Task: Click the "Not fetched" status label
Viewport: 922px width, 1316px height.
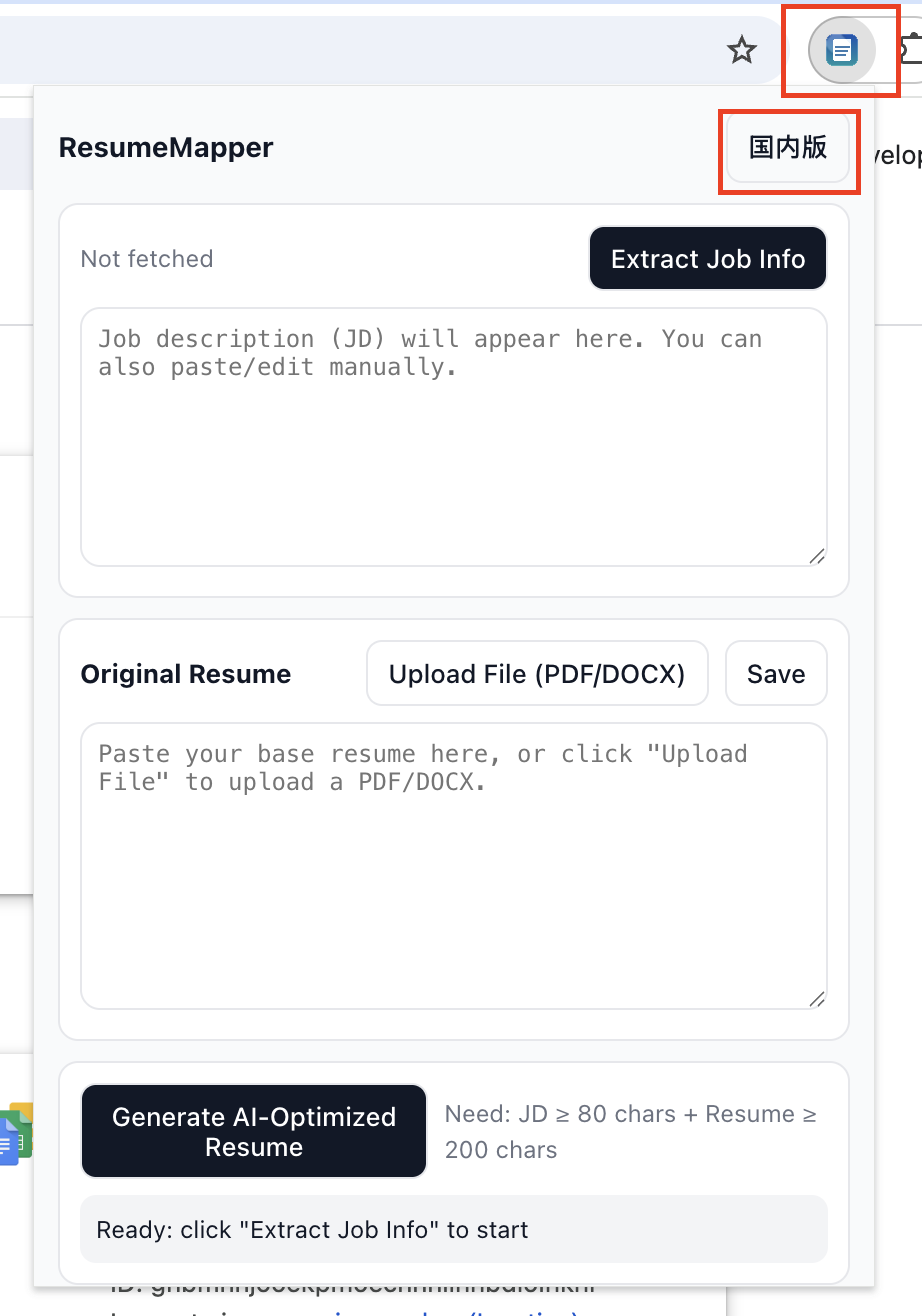Action: point(147,259)
